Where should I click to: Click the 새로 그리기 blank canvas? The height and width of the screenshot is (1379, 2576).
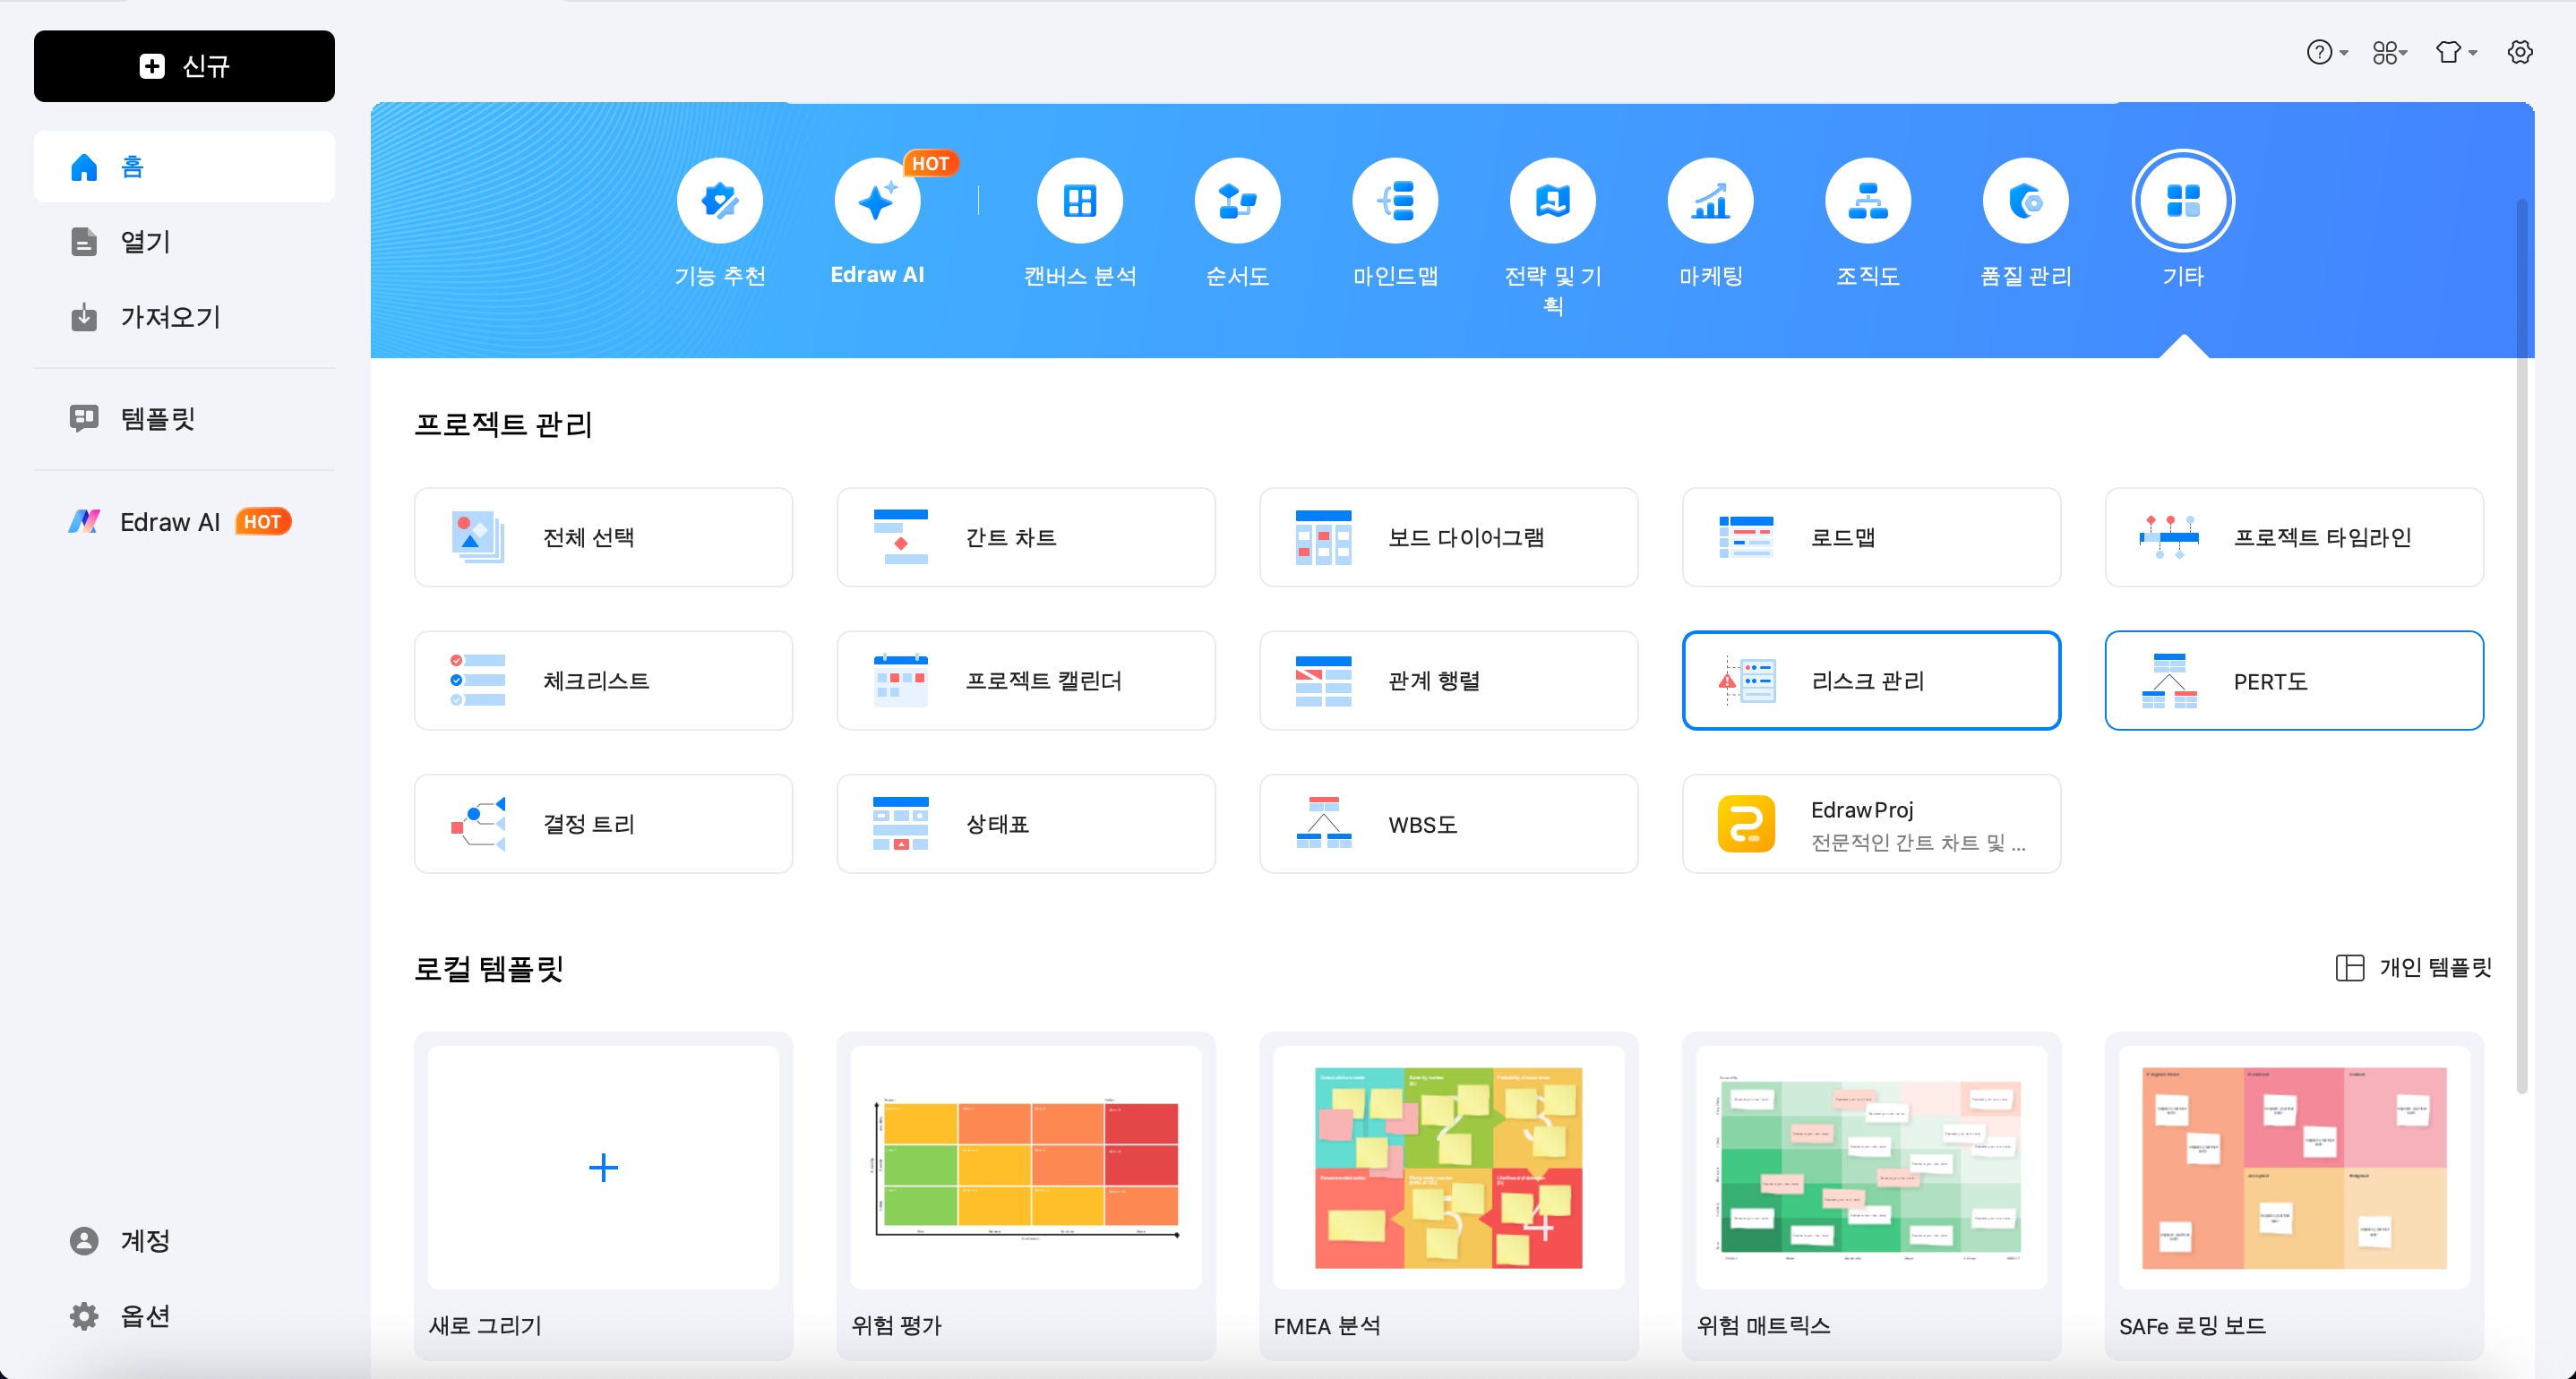coord(603,1167)
